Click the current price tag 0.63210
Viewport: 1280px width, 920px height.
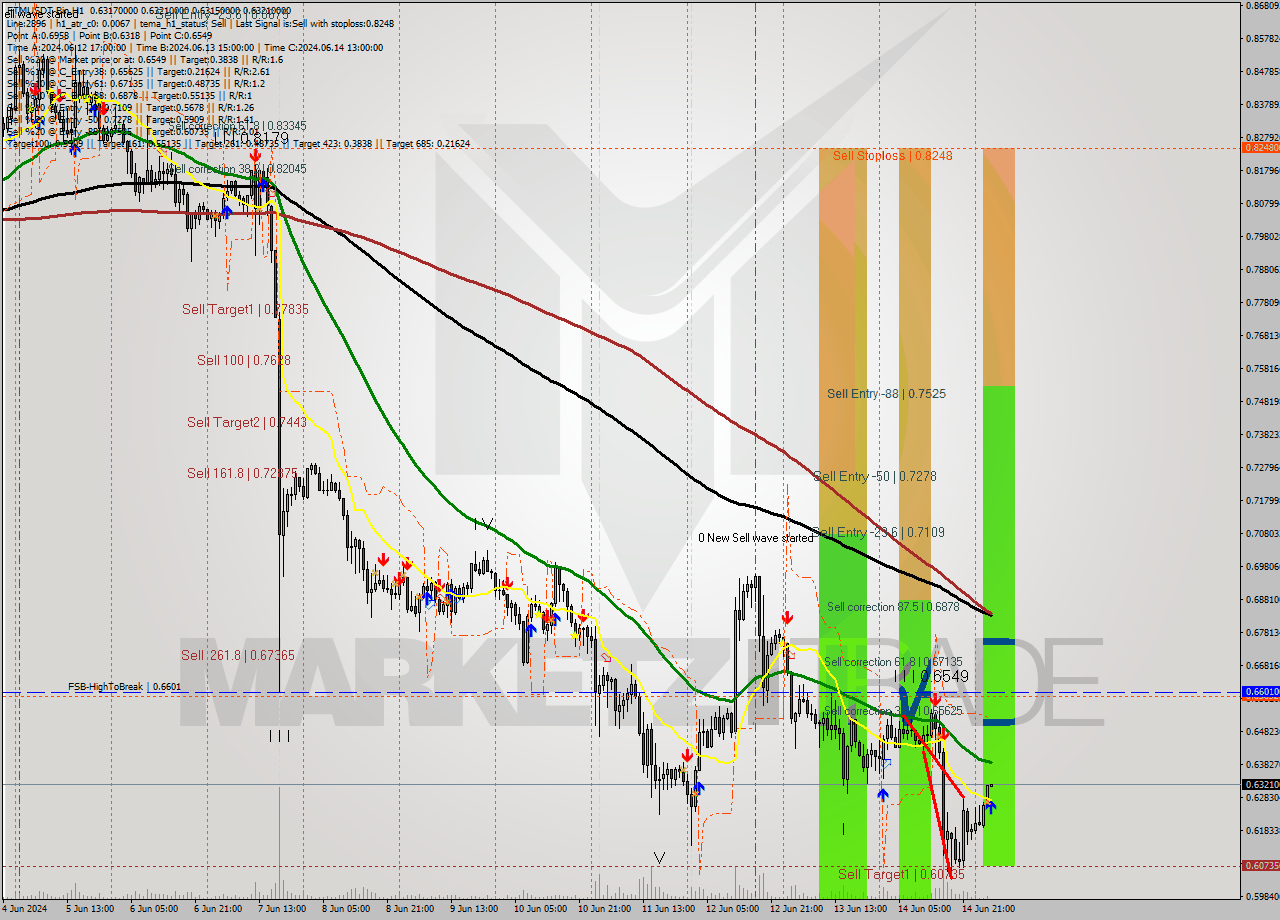[1259, 785]
